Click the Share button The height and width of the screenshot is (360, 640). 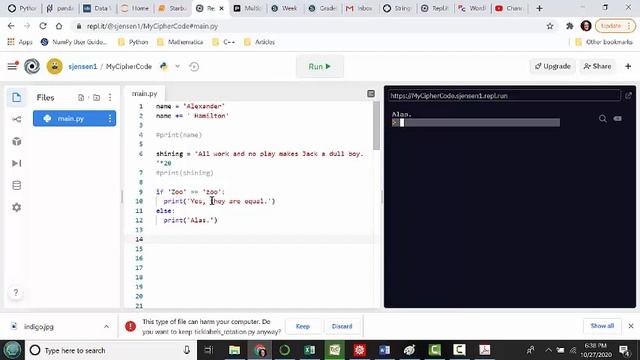597,66
